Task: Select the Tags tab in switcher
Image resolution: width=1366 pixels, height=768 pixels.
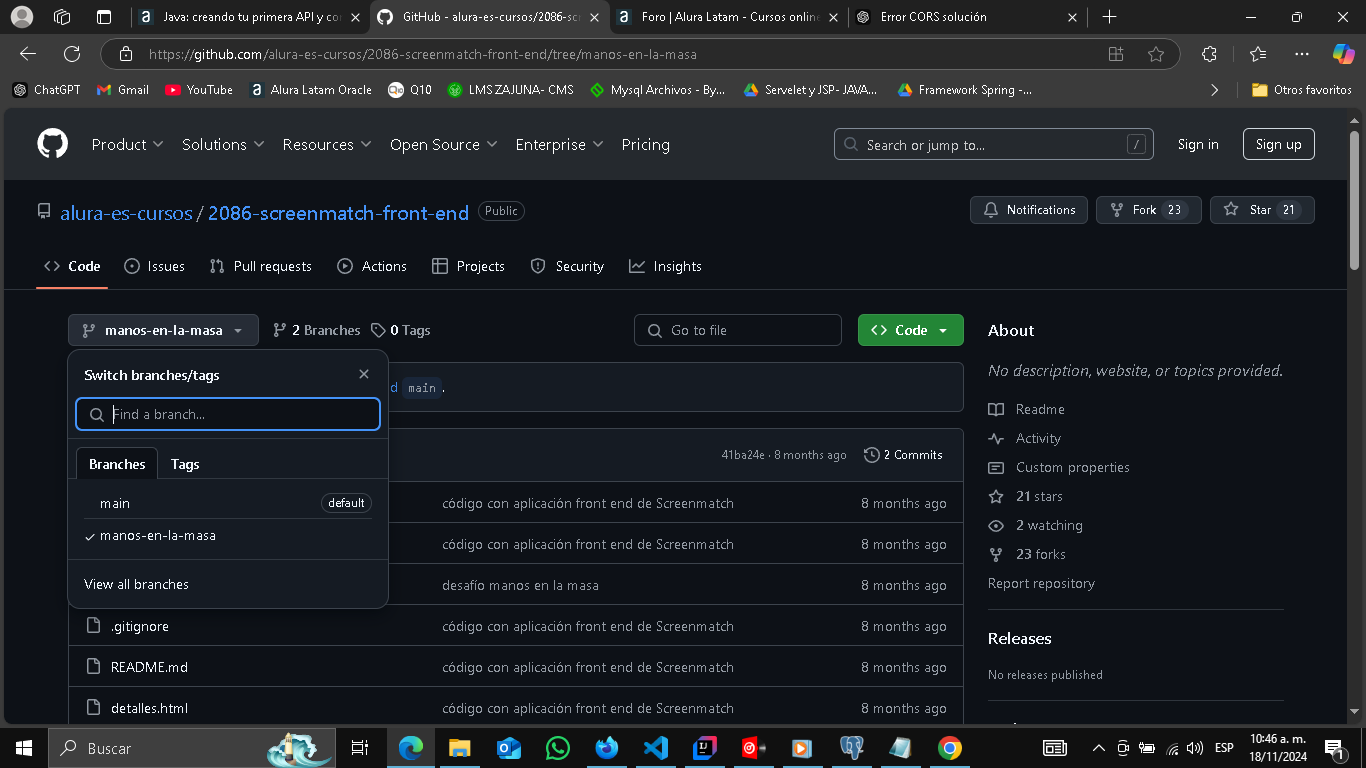Action: (185, 464)
